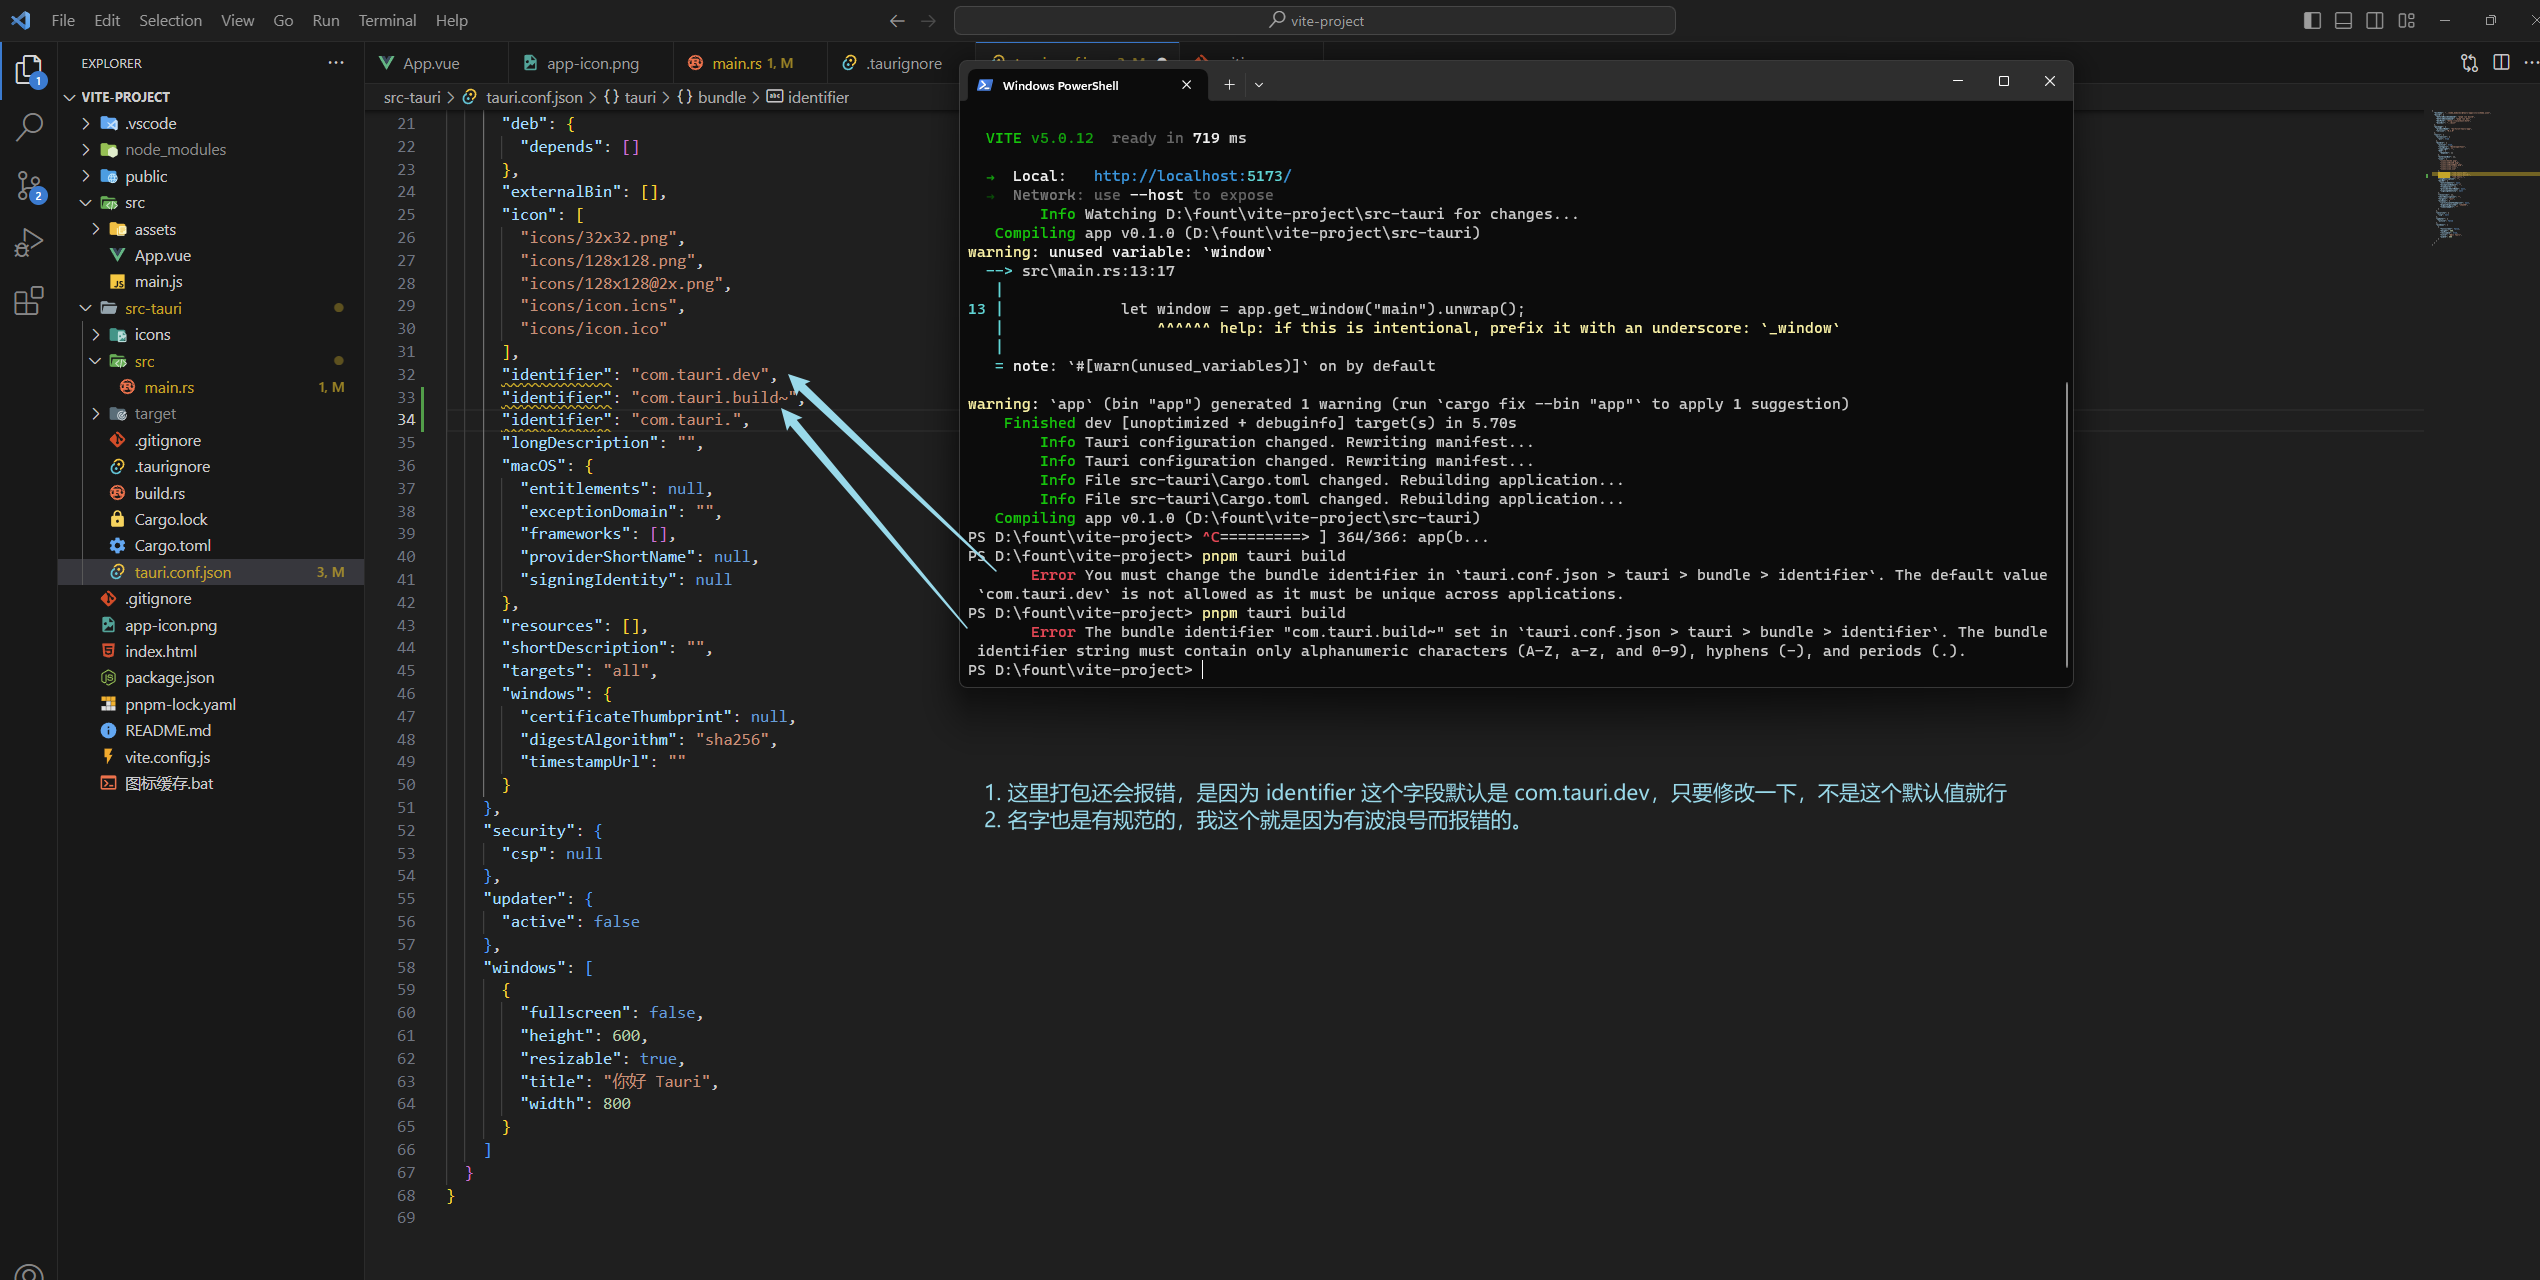Open PowerShell new tab dropdown arrow
Viewport: 2540px width, 1280px height.
click(x=1259, y=85)
